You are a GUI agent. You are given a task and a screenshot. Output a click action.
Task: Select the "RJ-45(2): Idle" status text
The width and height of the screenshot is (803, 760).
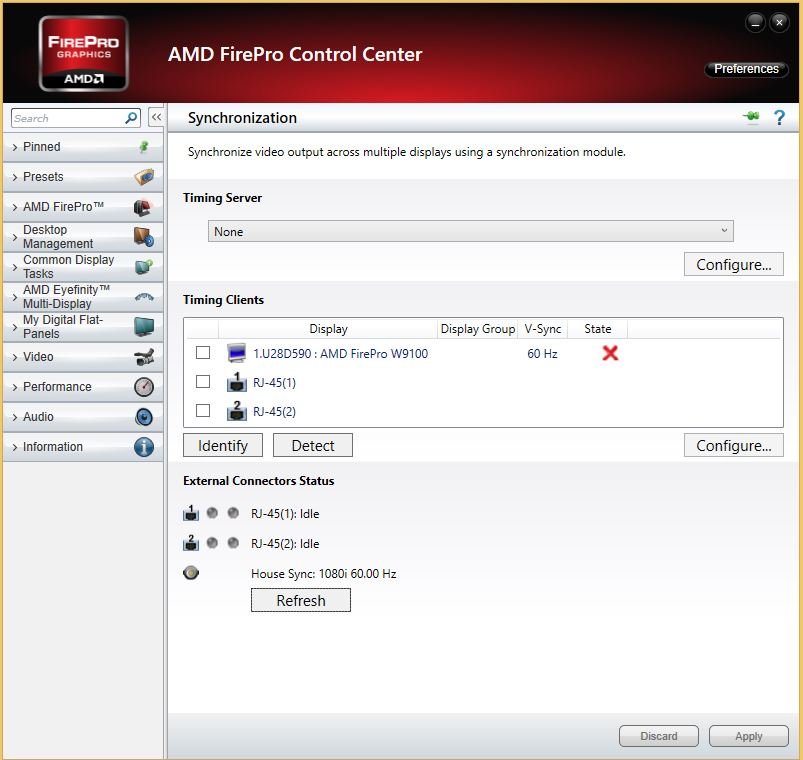pyautogui.click(x=285, y=543)
